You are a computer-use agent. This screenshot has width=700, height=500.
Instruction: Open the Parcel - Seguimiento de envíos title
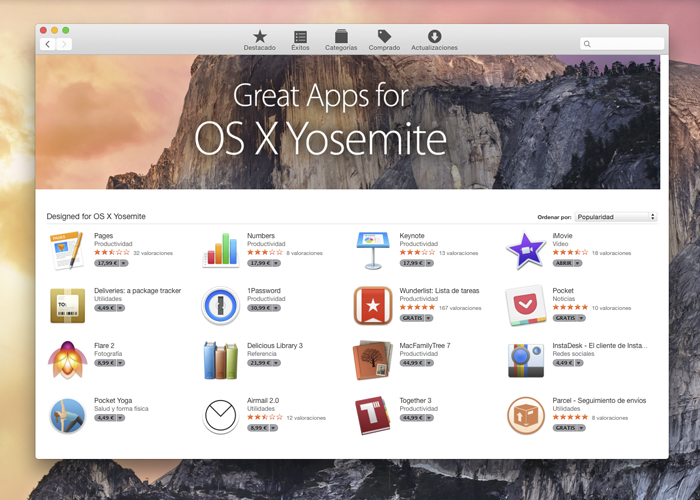pos(599,400)
